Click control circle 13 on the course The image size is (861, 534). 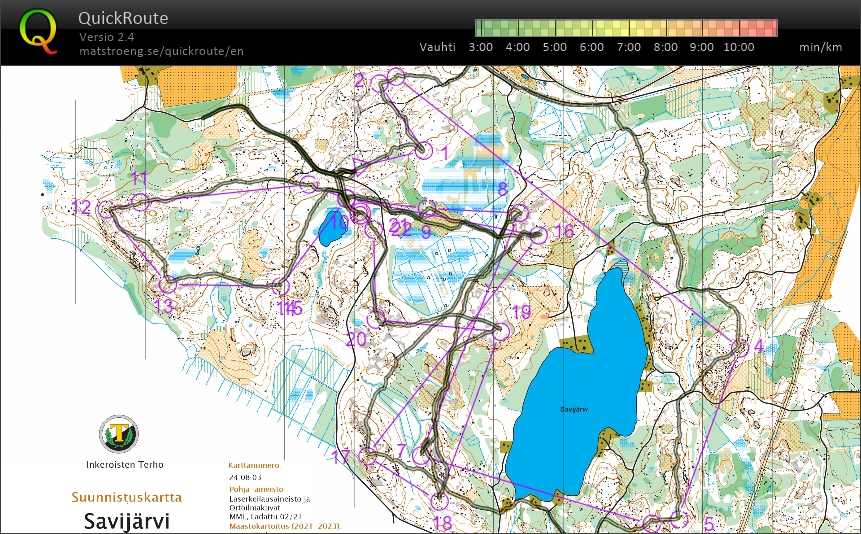167,285
